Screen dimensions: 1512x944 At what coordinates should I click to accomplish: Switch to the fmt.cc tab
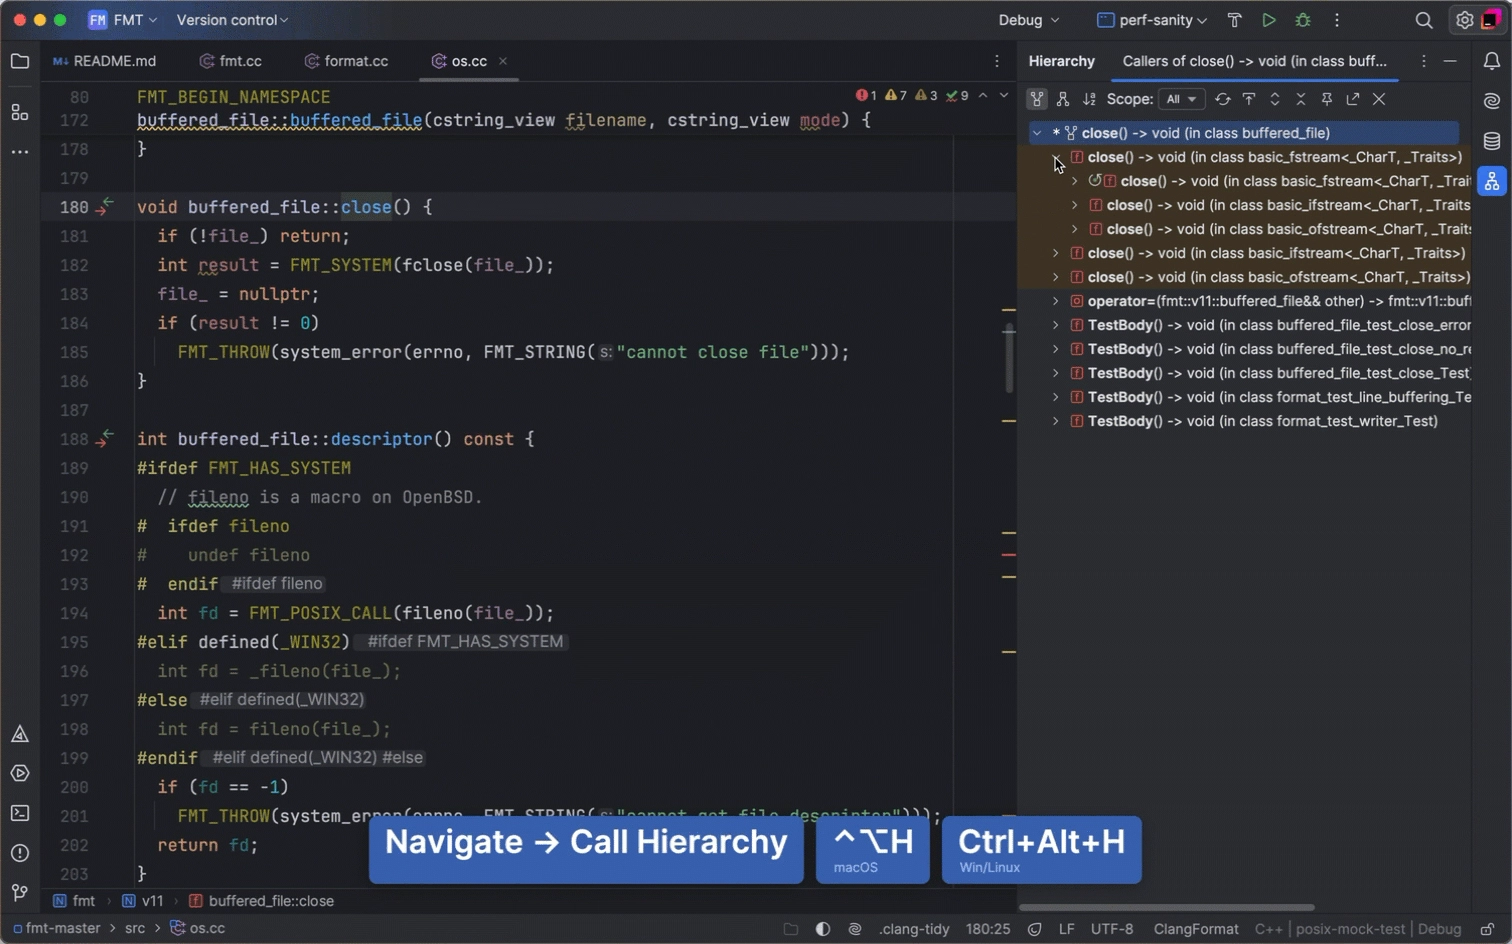[x=231, y=61]
